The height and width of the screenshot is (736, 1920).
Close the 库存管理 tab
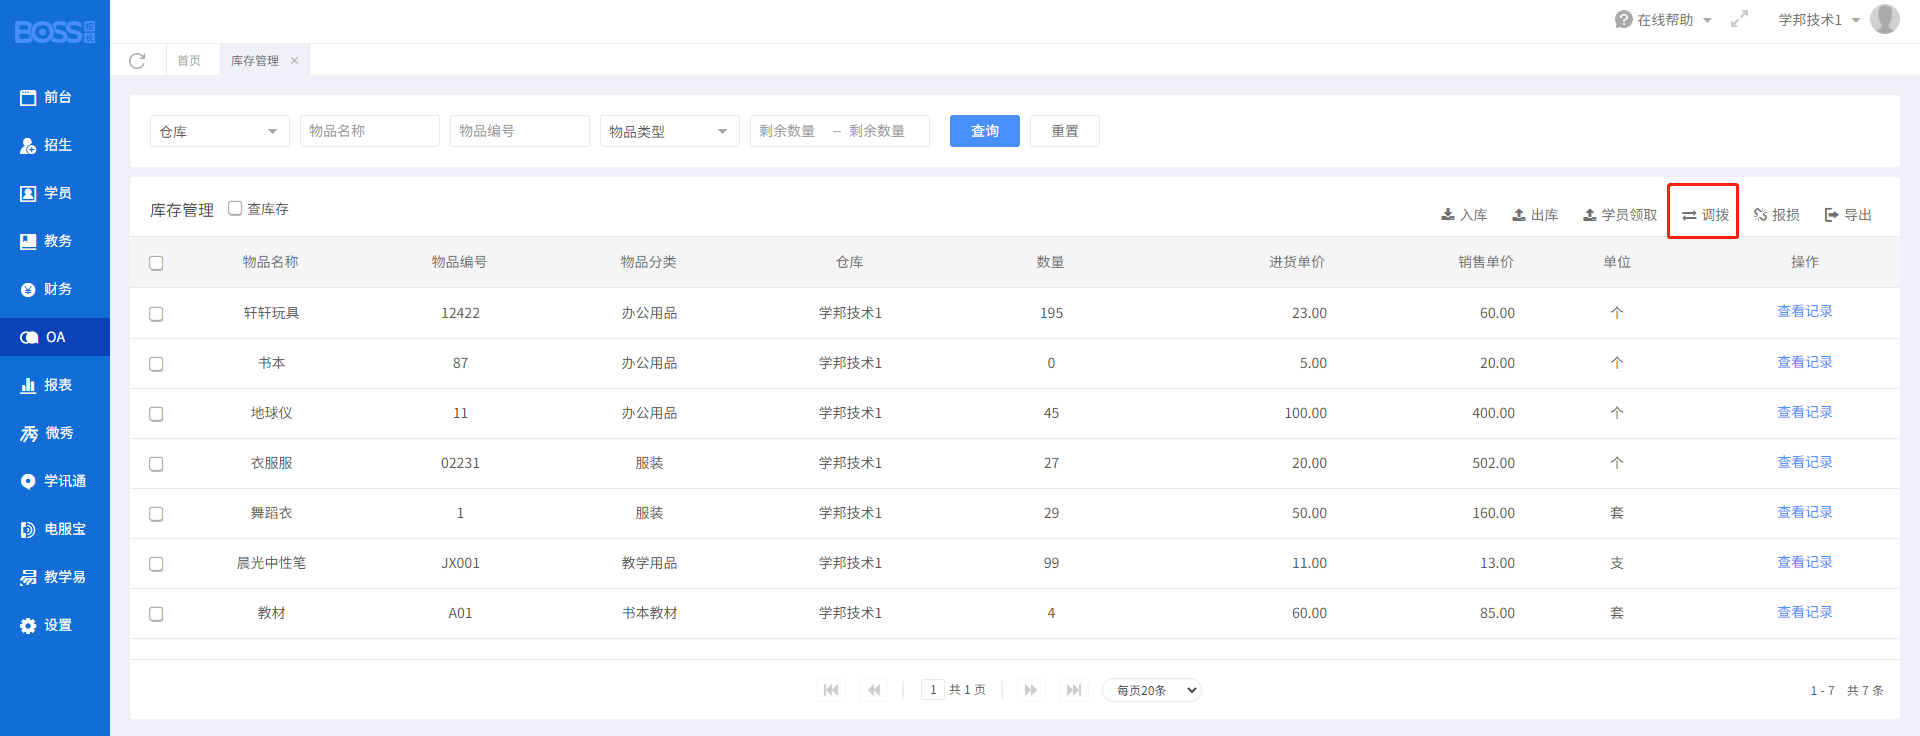click(x=294, y=61)
